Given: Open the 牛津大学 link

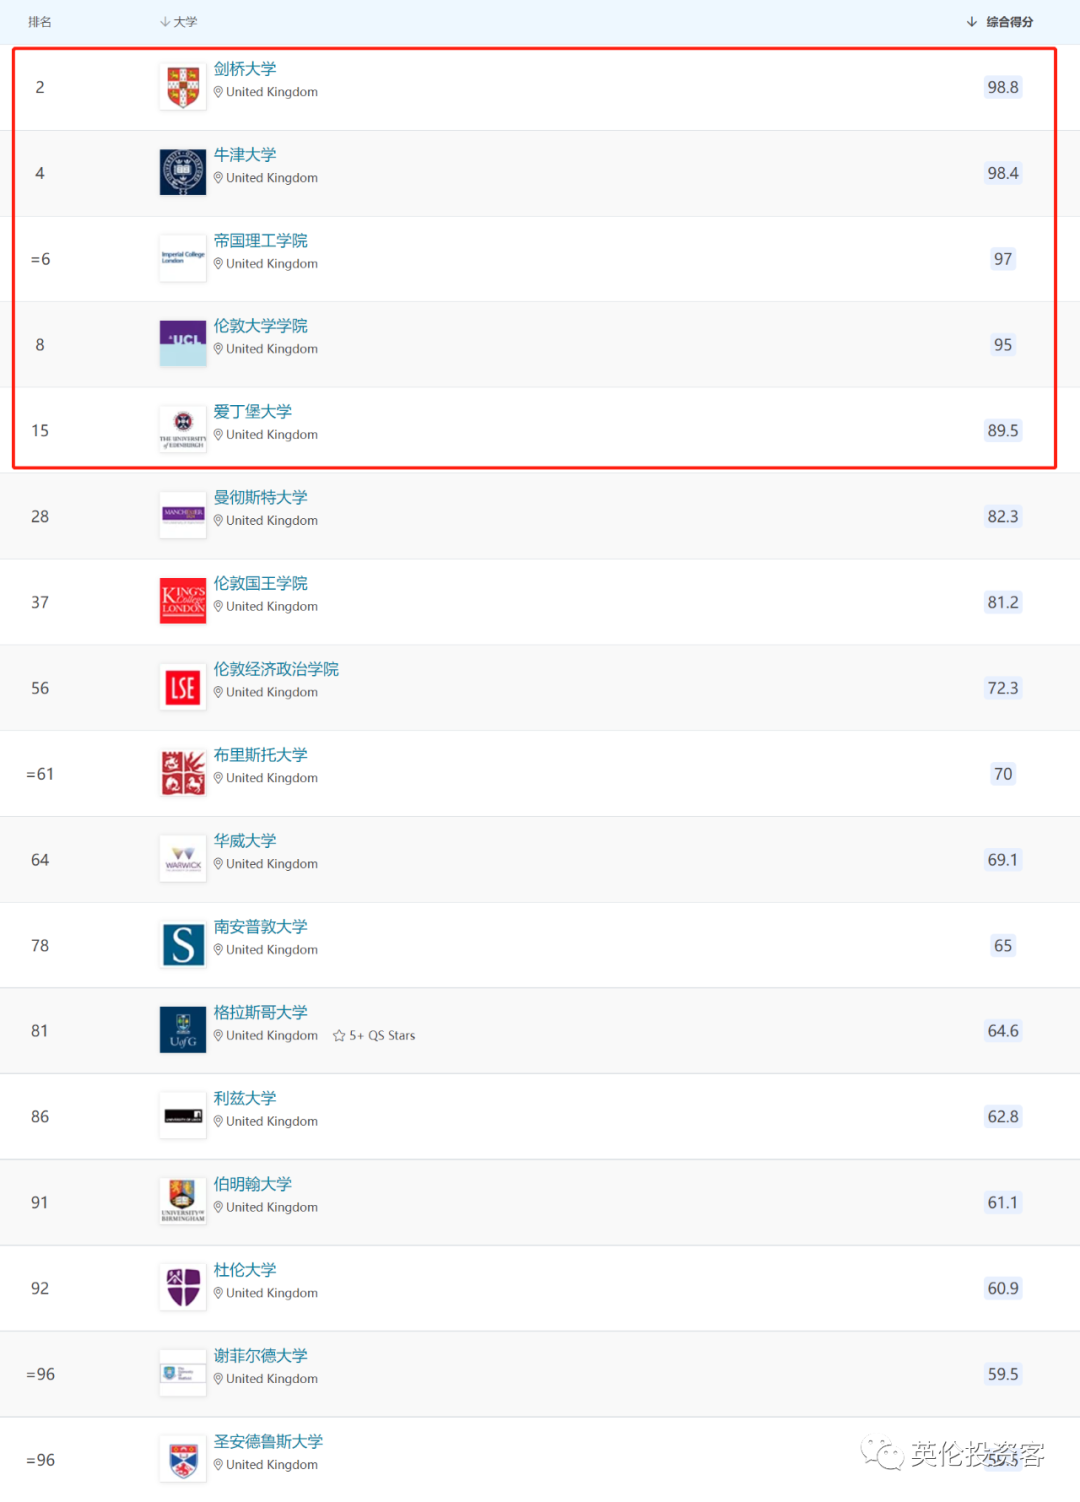Looking at the screenshot, I should pos(245,155).
